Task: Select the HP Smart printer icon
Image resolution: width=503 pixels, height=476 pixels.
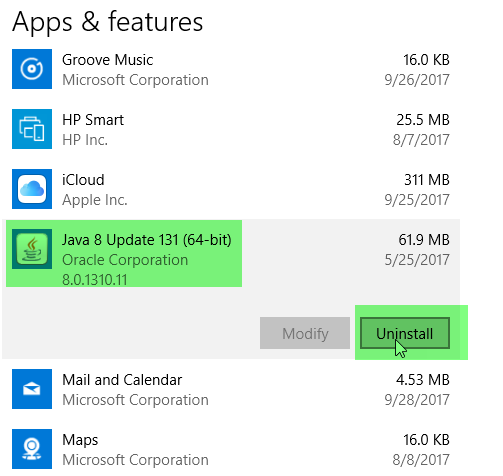Action: (x=32, y=129)
